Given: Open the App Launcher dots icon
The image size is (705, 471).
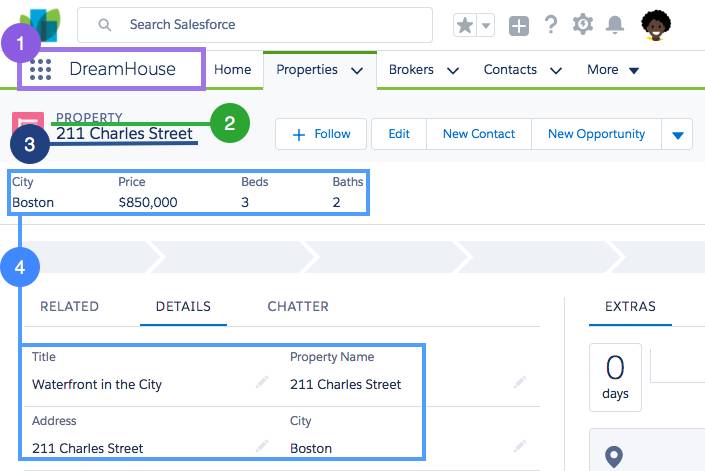Looking at the screenshot, I should 40,70.
